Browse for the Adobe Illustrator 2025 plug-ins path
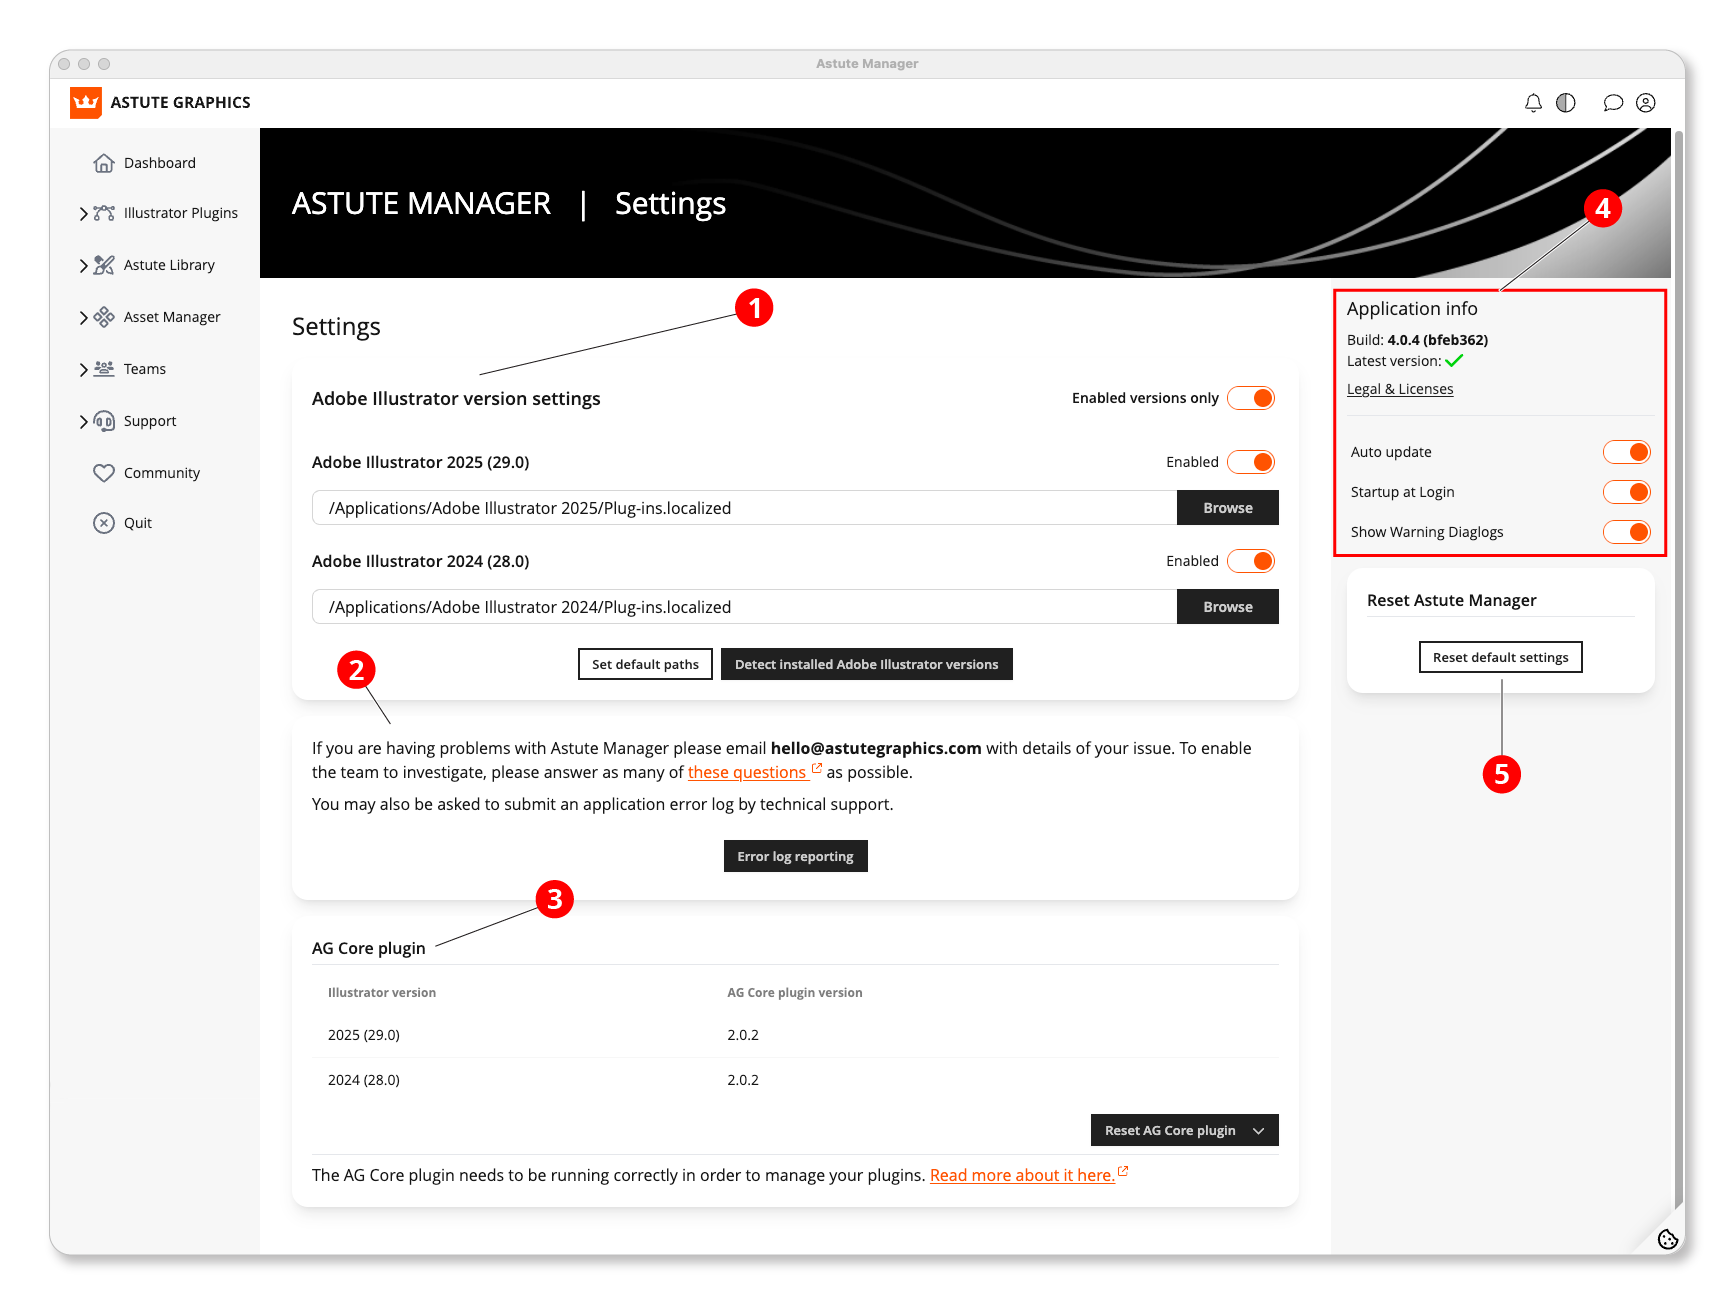This screenshot has height=1306, width=1736. point(1227,507)
